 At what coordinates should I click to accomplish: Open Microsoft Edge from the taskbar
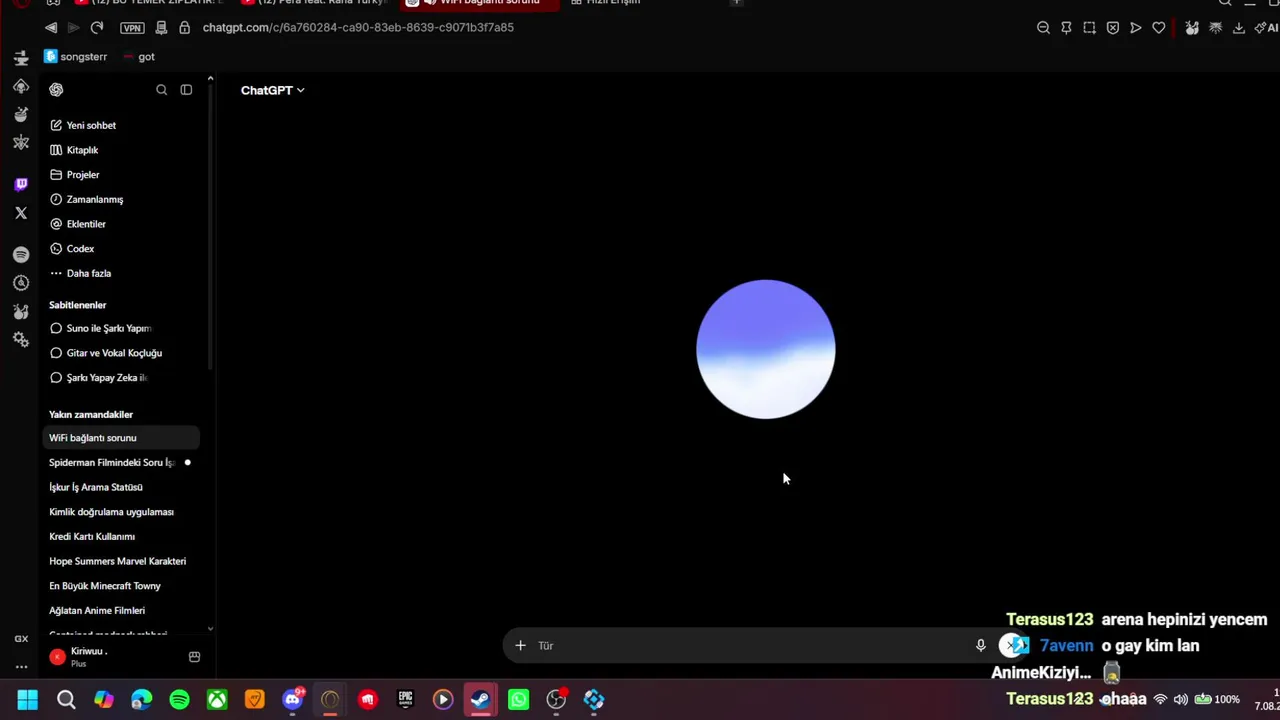tap(141, 700)
